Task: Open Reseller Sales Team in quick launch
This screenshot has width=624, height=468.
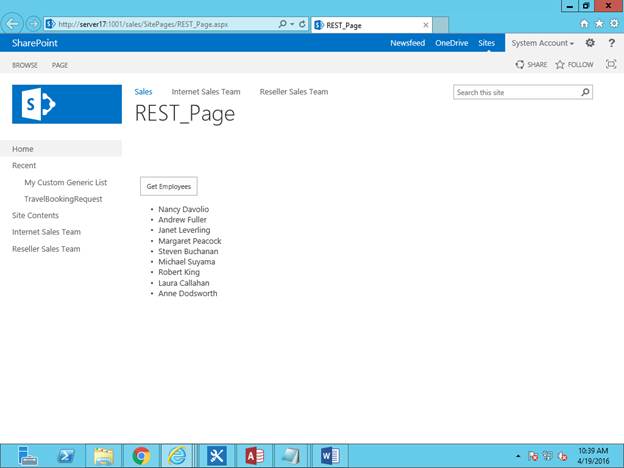Action: coord(46,249)
